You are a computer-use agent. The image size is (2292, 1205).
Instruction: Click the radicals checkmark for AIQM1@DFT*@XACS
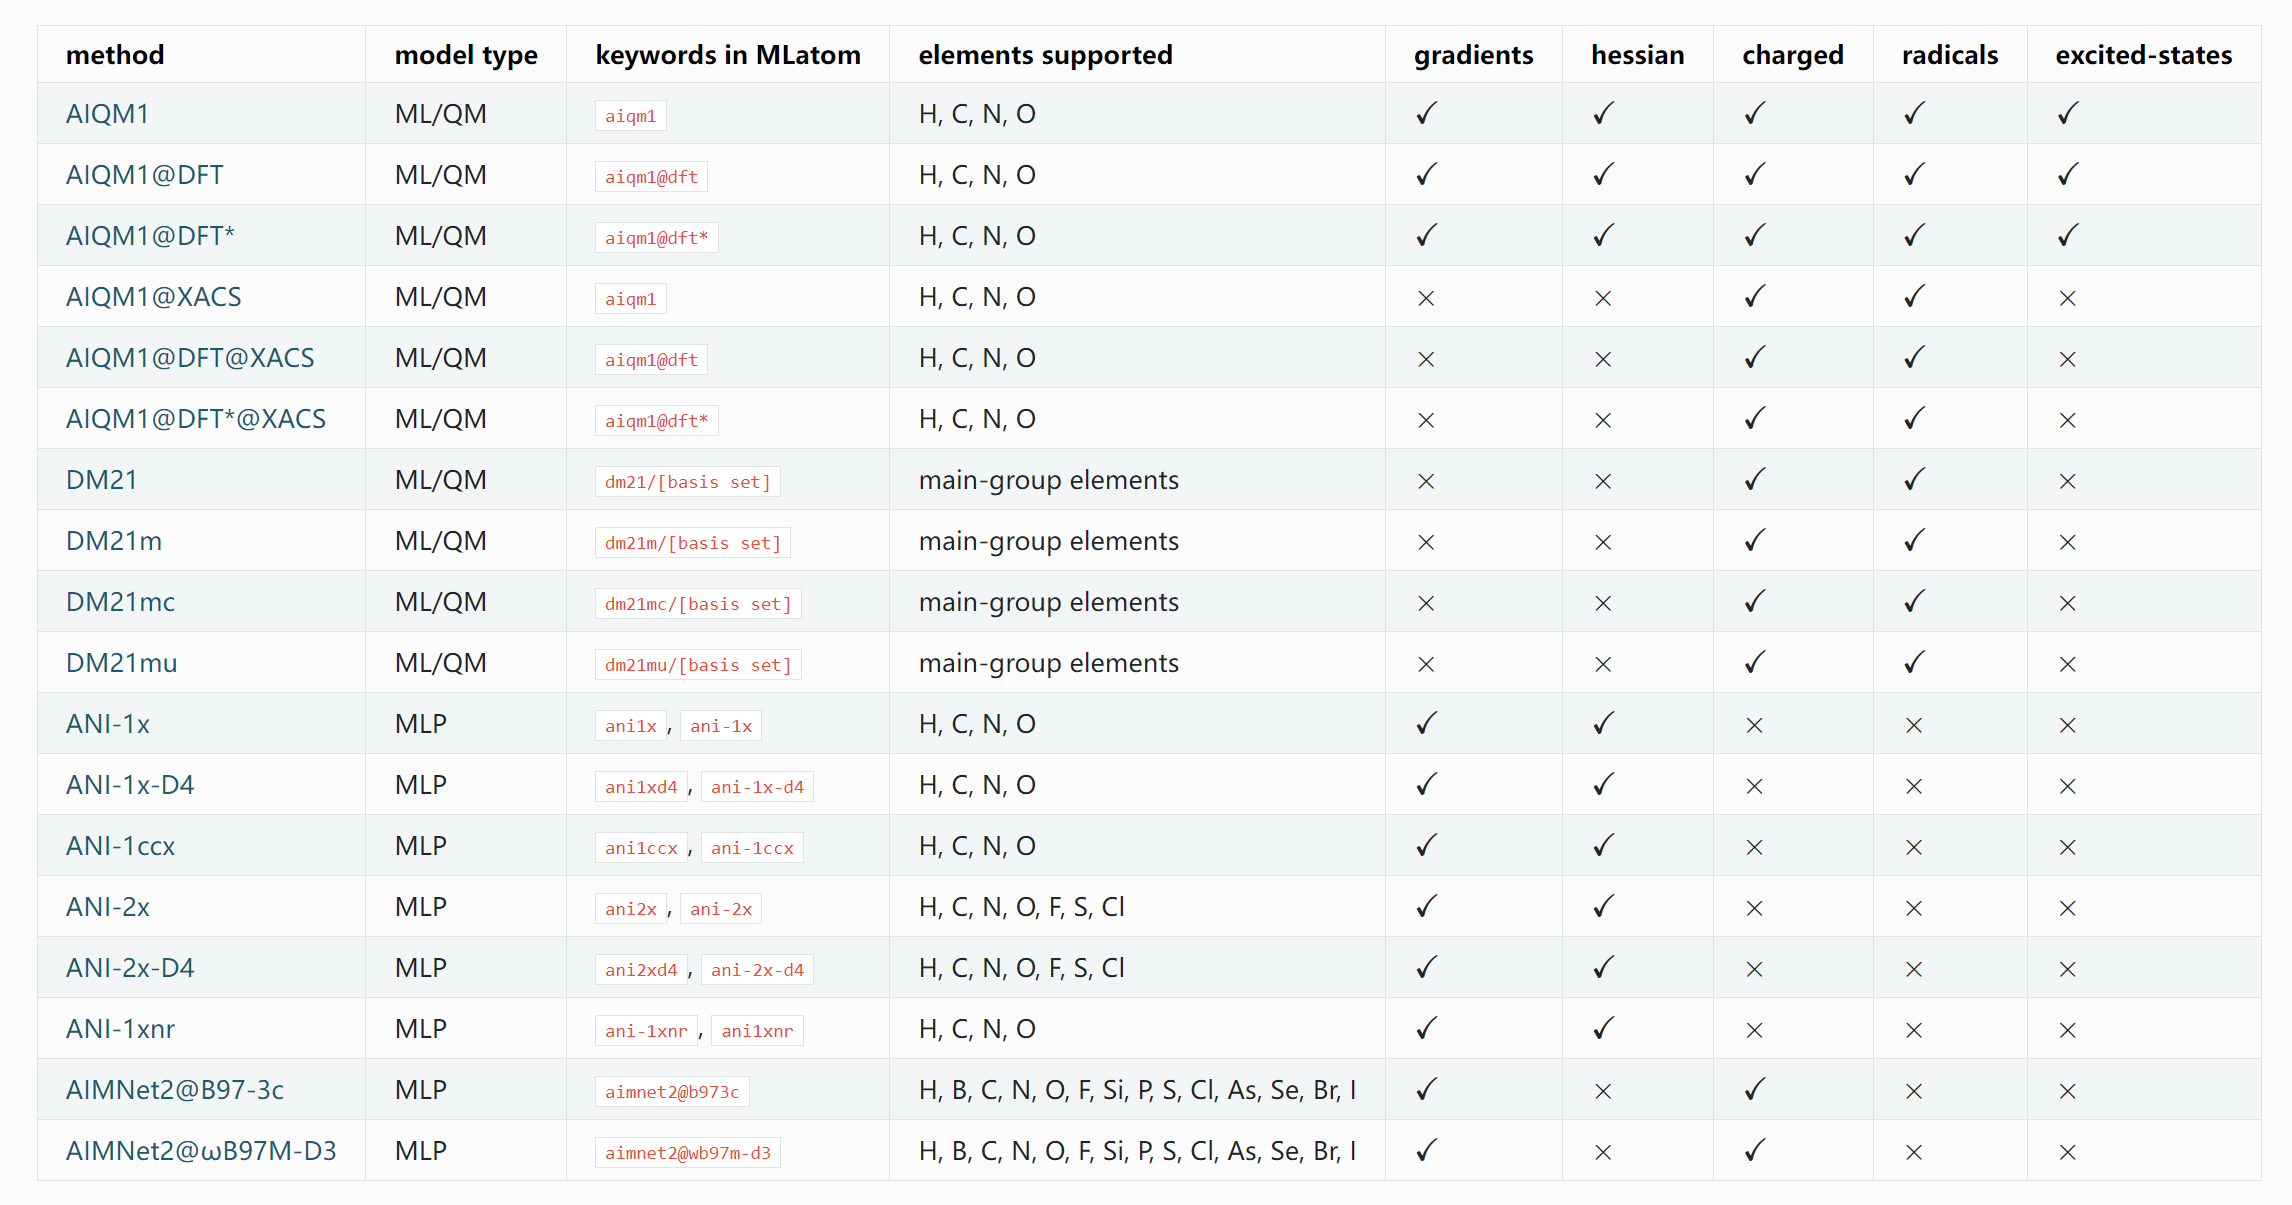(x=1914, y=418)
